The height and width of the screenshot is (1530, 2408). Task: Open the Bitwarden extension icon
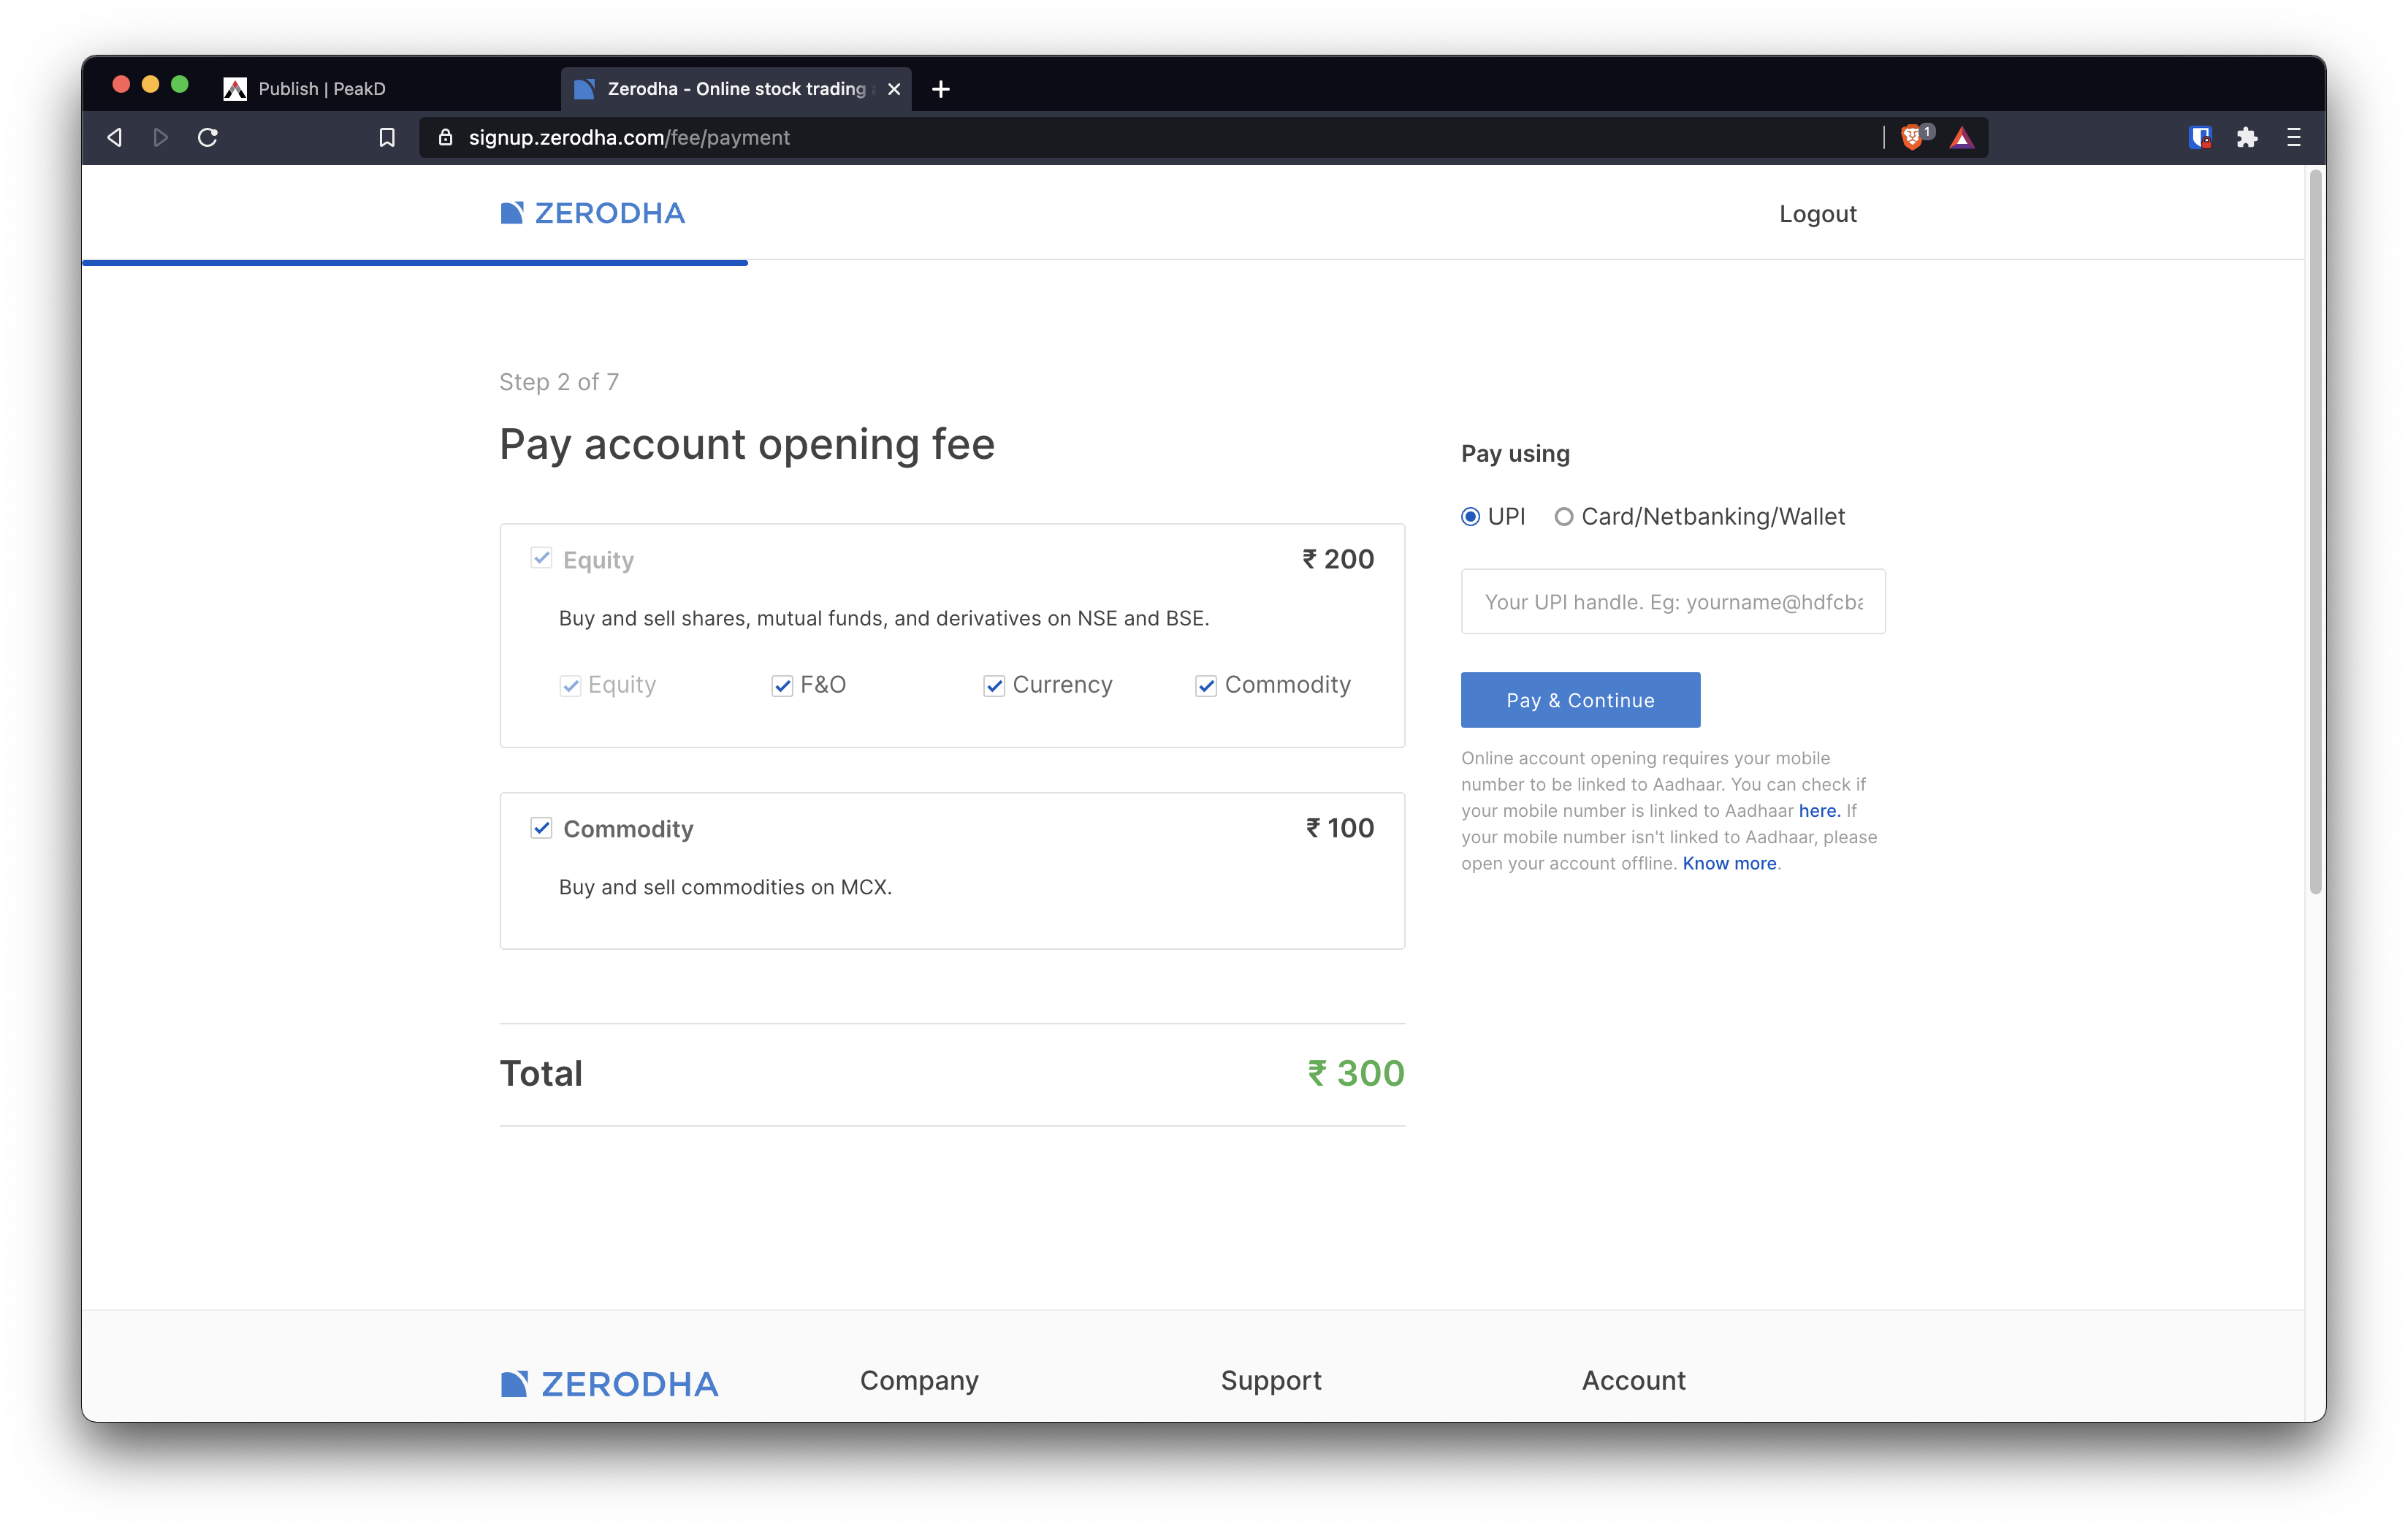2200,138
